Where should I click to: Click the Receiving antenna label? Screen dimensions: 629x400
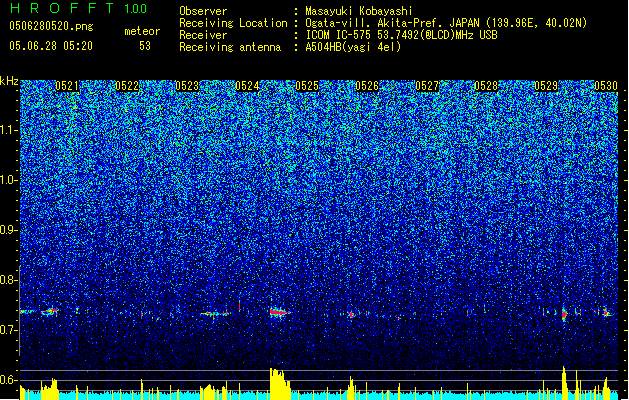[x=230, y=47]
